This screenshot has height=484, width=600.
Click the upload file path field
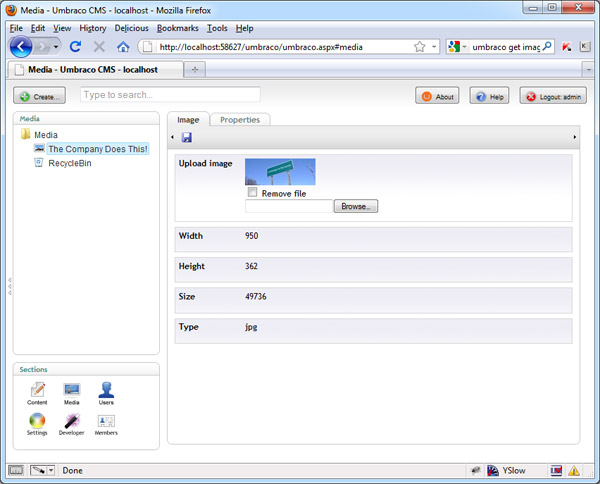pos(289,206)
